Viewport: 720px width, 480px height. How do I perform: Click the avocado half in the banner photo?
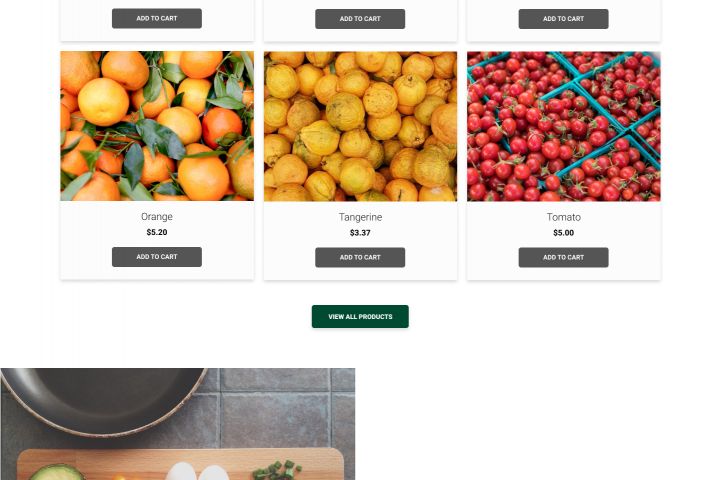(57, 471)
